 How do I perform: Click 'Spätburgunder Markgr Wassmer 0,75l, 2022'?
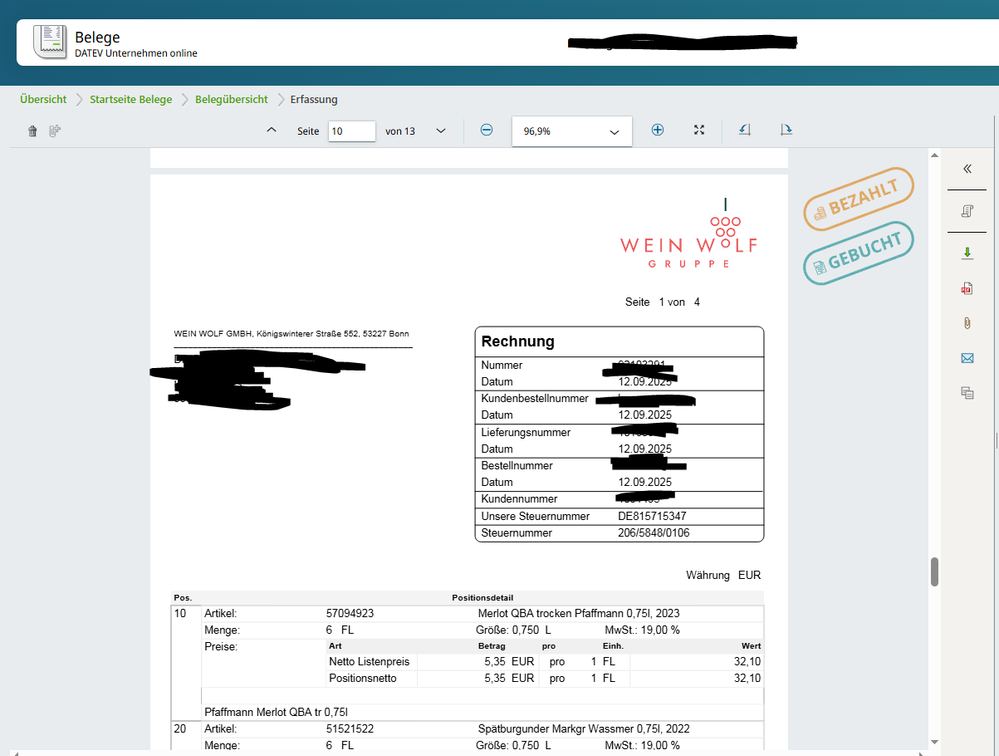pyautogui.click(x=584, y=729)
